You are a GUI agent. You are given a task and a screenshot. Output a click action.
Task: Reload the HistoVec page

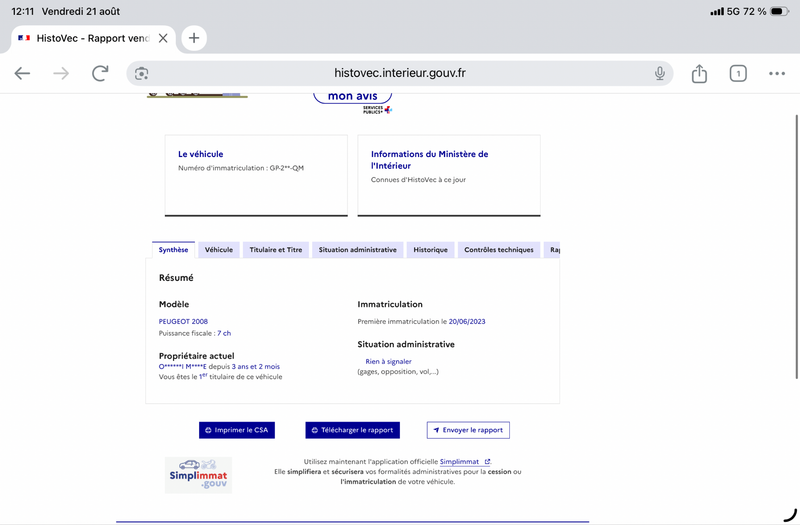(x=100, y=73)
